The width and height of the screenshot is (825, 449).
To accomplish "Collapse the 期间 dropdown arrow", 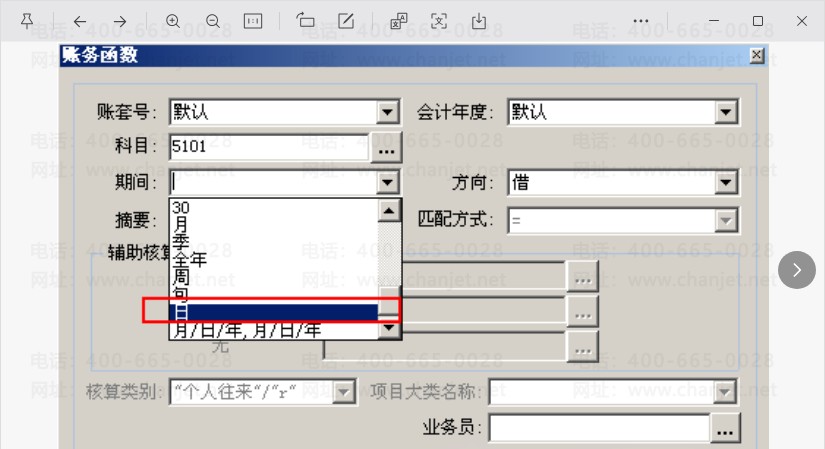I will (387, 183).
